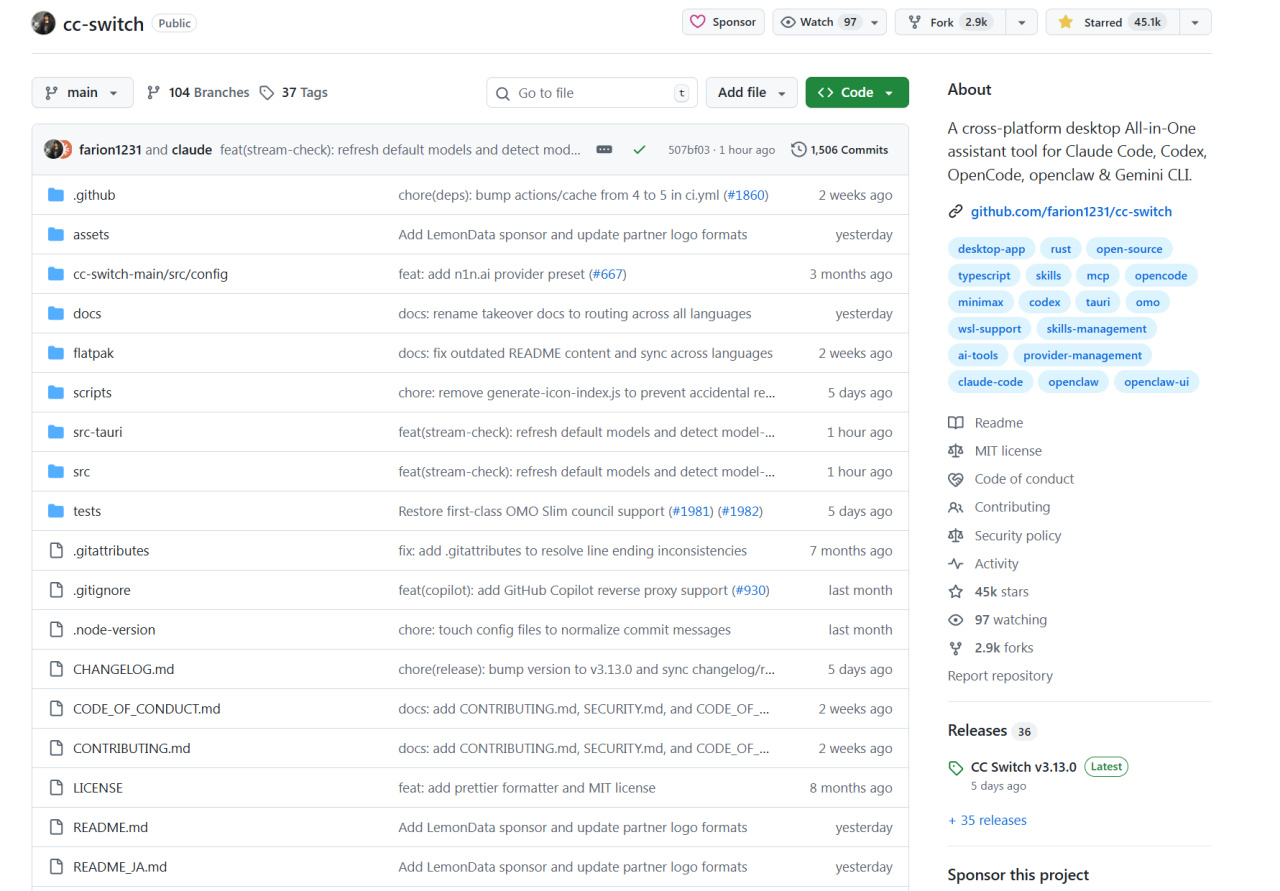Screen dimensions: 1280x891
Task: Open the cc-switch-main/src/config folder
Action: tap(150, 274)
